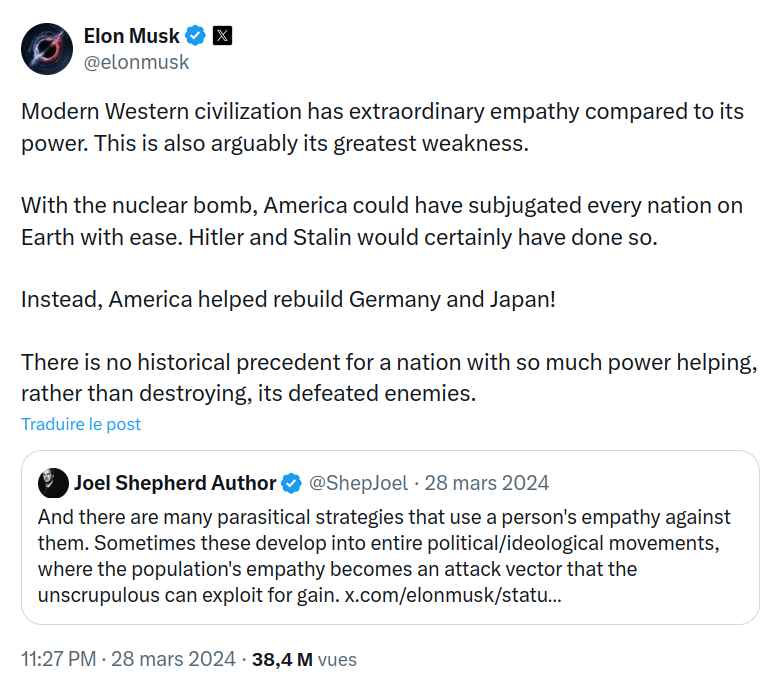768x683 pixels.
Task: Click the tweet's first paragraph about empathy
Action: (383, 127)
